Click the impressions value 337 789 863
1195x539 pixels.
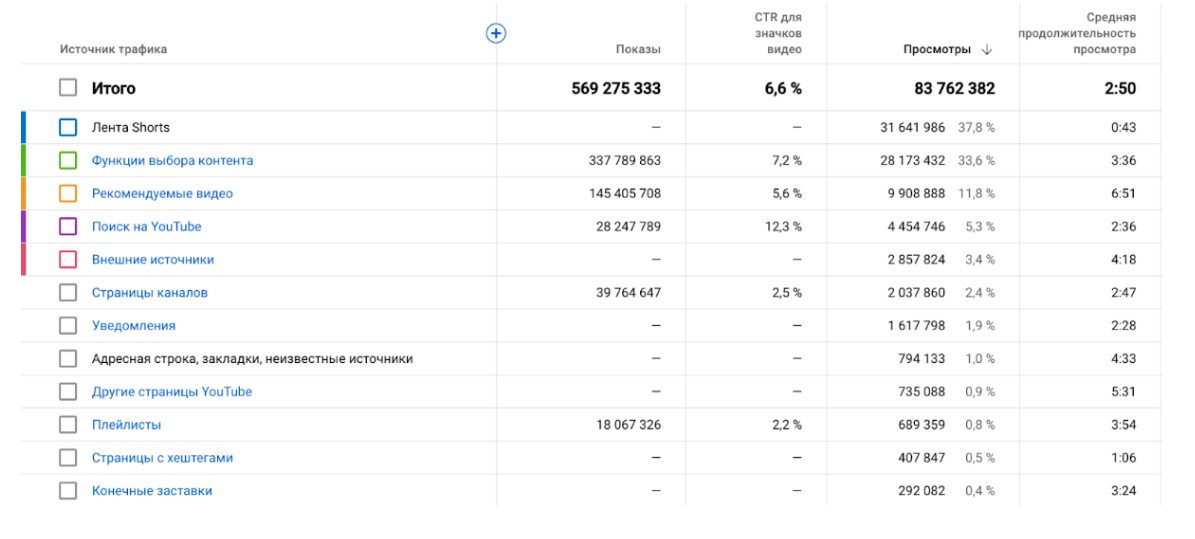pos(625,161)
